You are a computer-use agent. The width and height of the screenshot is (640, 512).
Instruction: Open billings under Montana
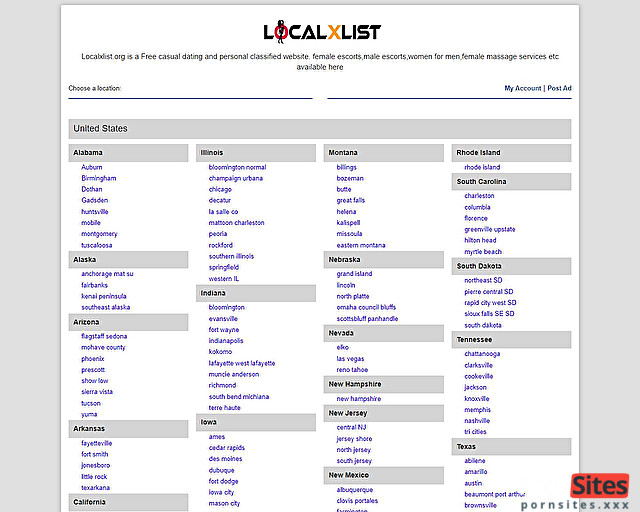coord(347,167)
